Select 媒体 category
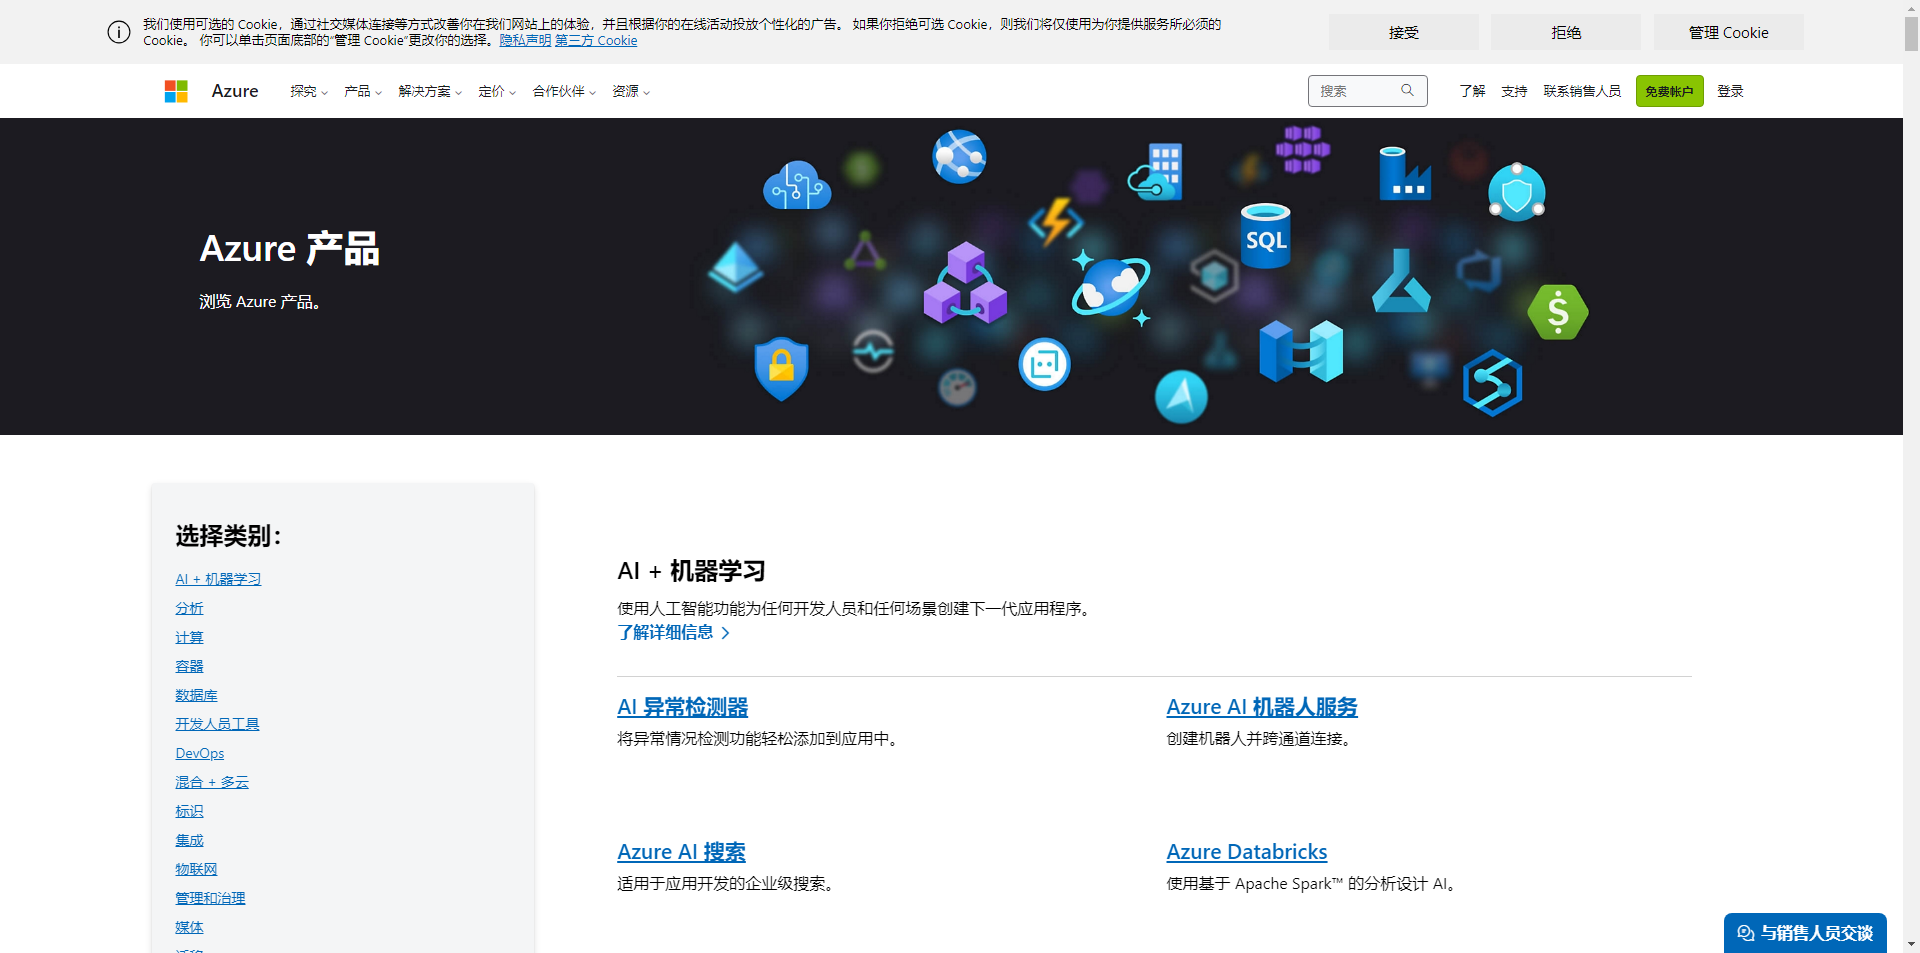The width and height of the screenshot is (1920, 953). [189, 927]
